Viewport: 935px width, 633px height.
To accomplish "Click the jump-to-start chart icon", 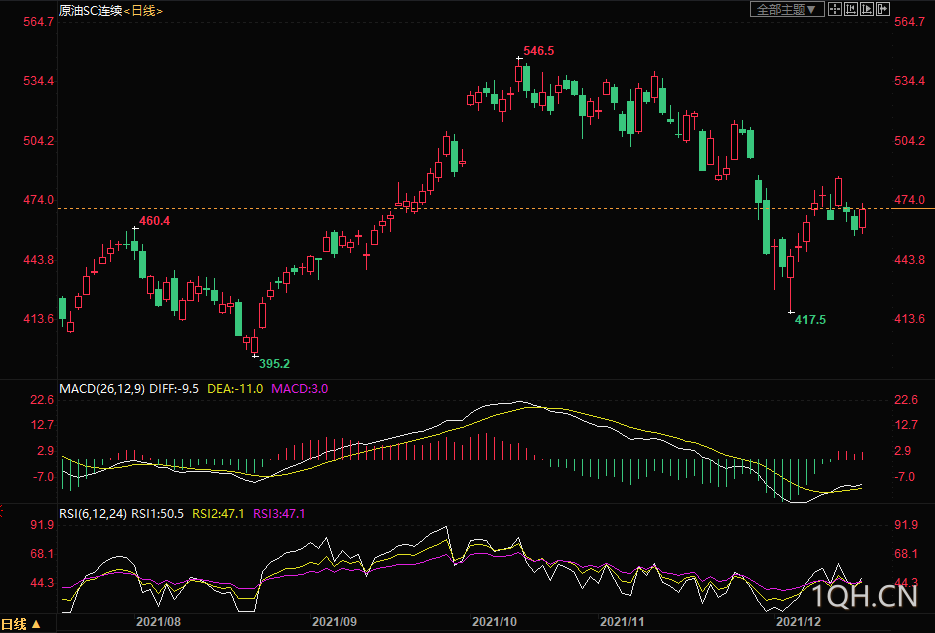I will tap(851, 9).
